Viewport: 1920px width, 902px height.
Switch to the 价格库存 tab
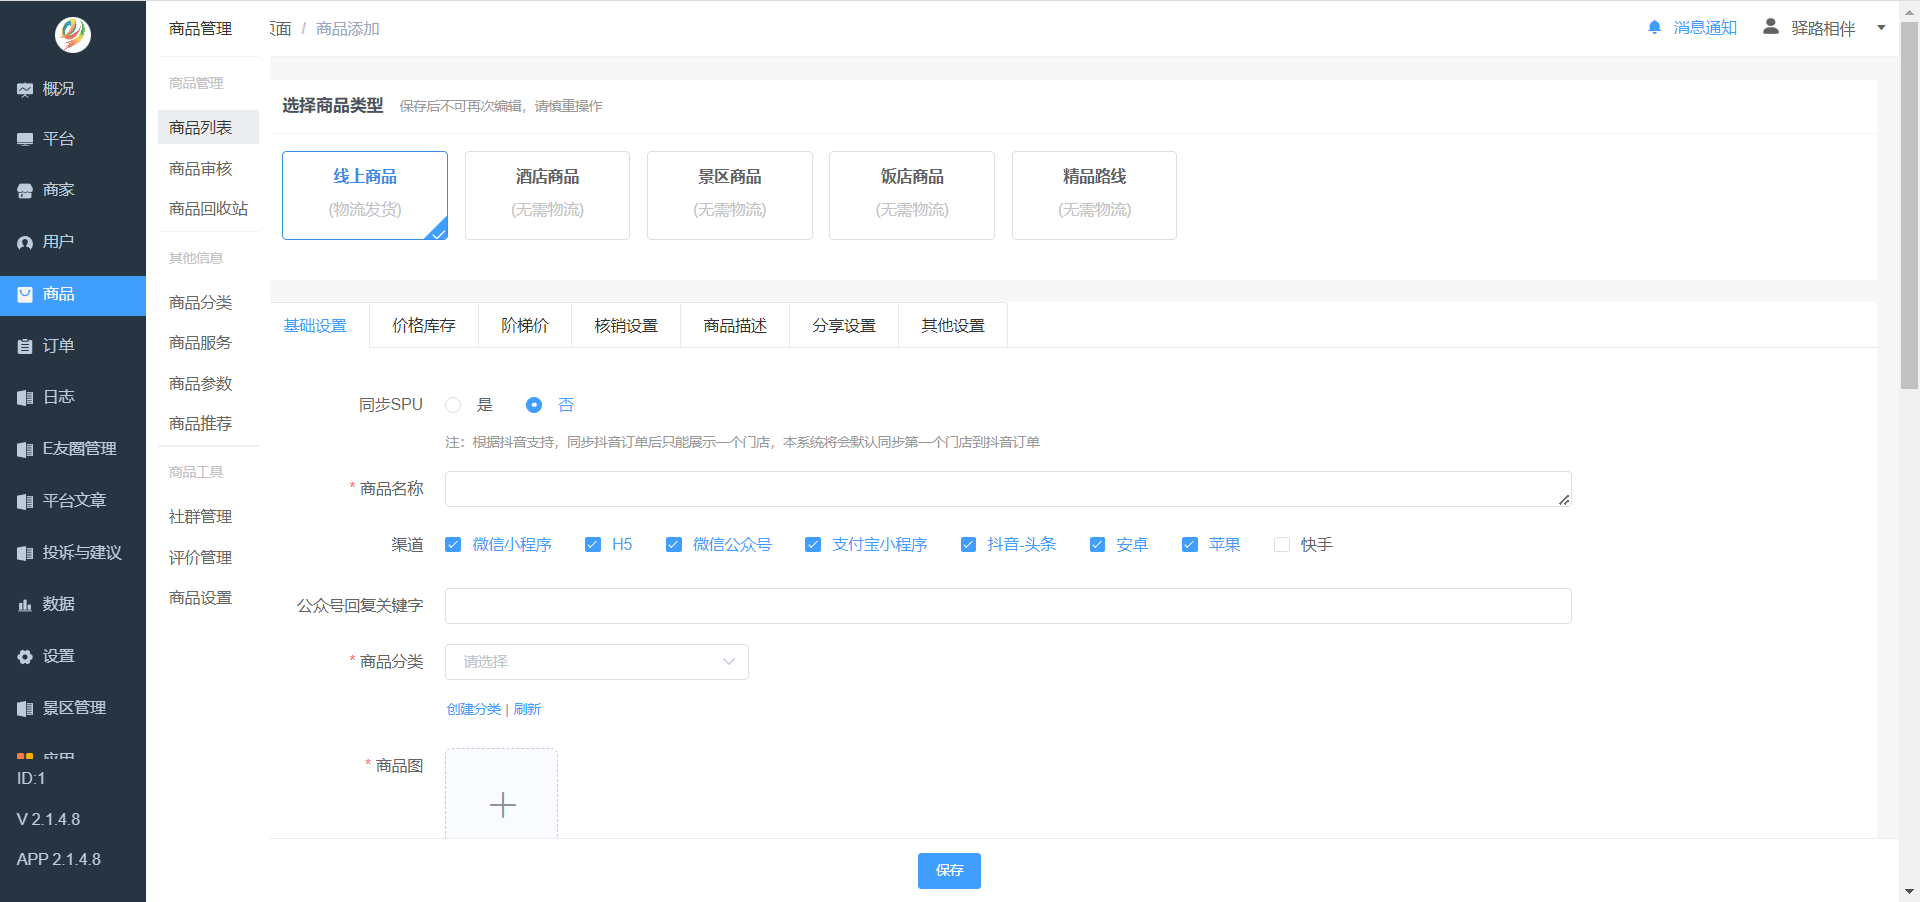424,326
